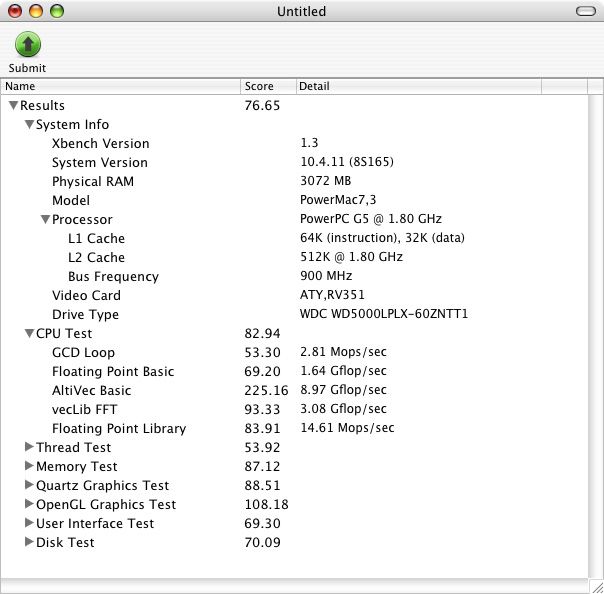The width and height of the screenshot is (604, 594).
Task: Click the detail 512K @ 1.80 GHz
Action: pos(351,257)
